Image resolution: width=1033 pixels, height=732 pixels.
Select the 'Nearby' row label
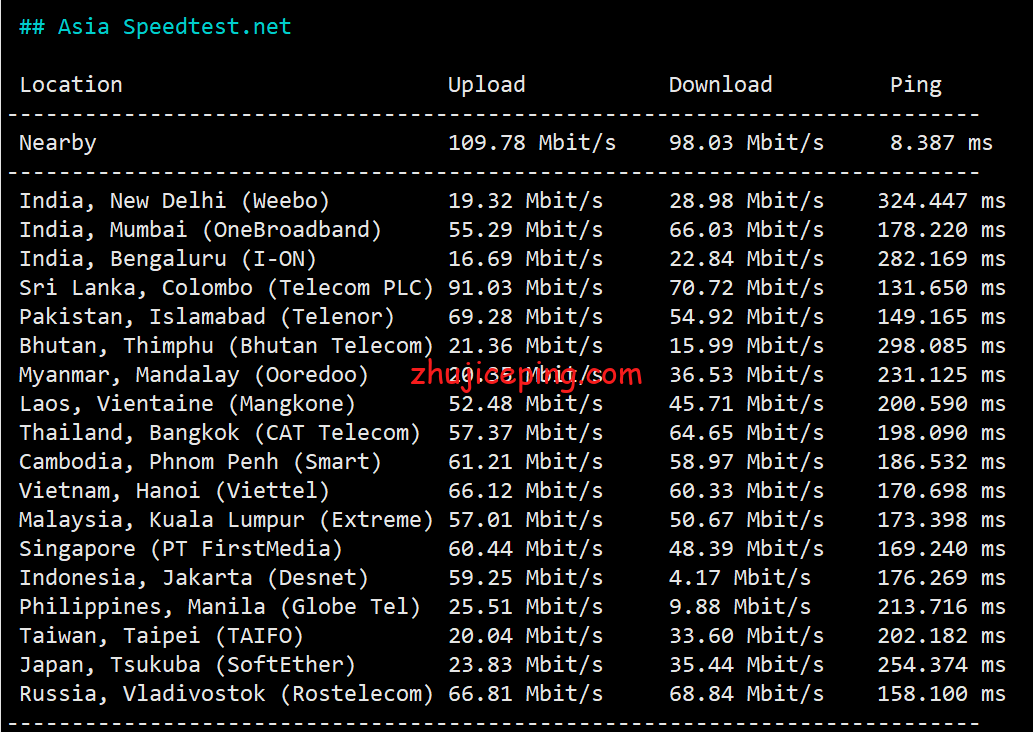[x=57, y=143]
